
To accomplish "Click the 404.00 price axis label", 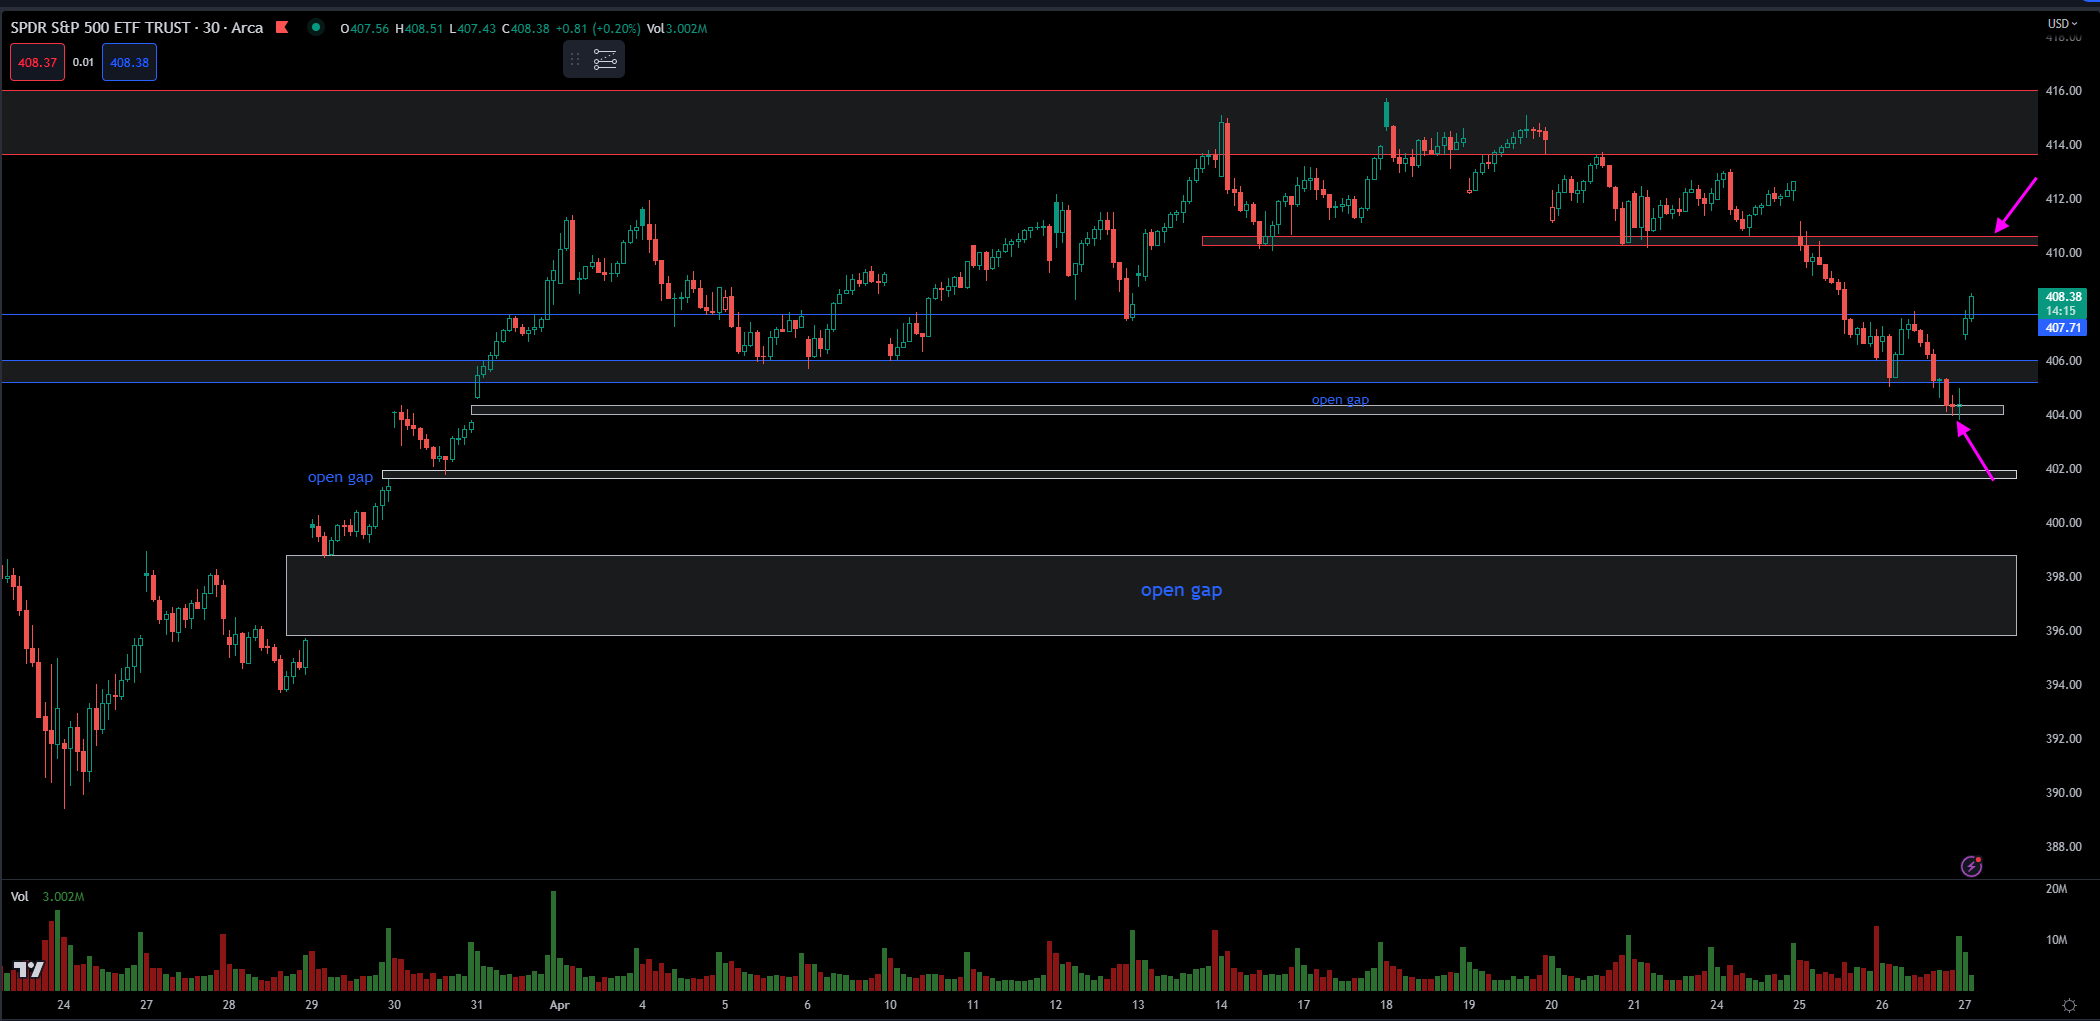I will tap(2063, 415).
